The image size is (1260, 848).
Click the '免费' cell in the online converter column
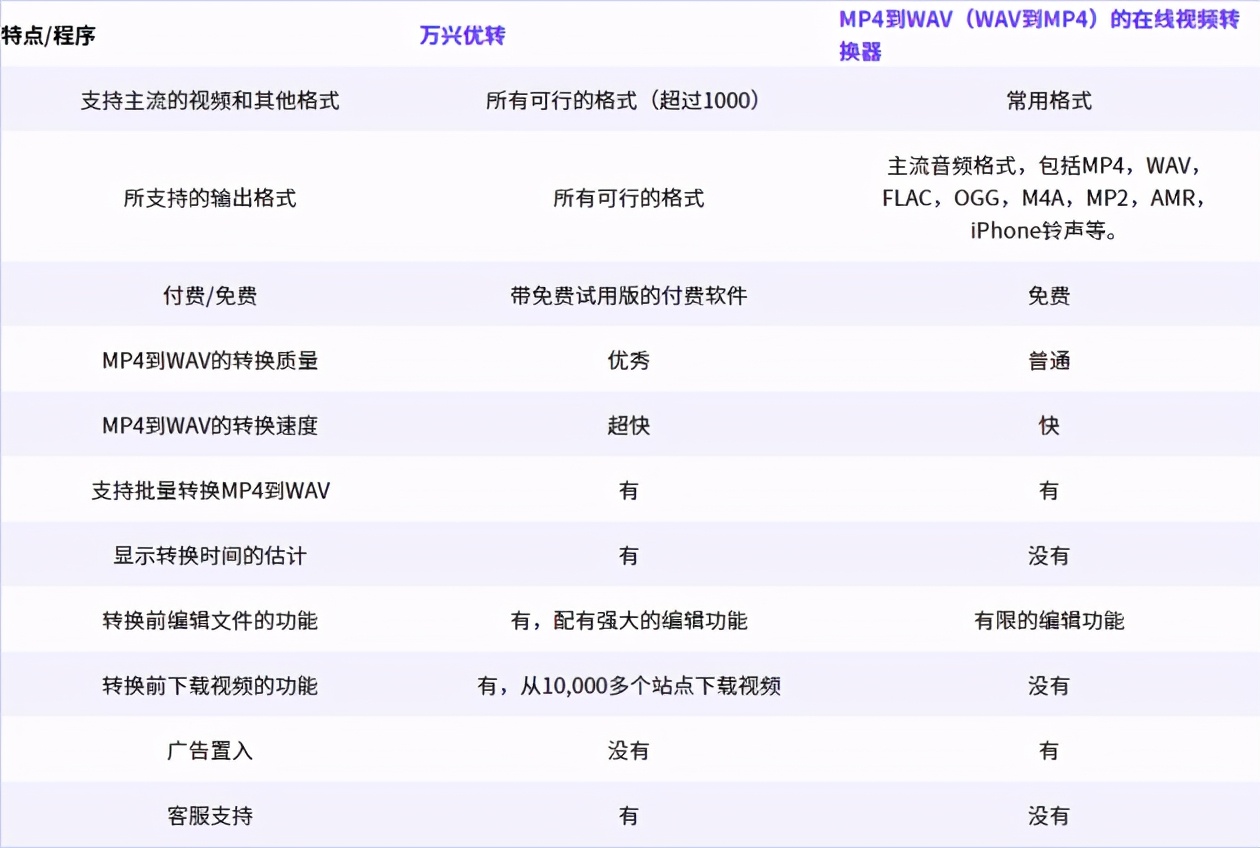click(1049, 296)
